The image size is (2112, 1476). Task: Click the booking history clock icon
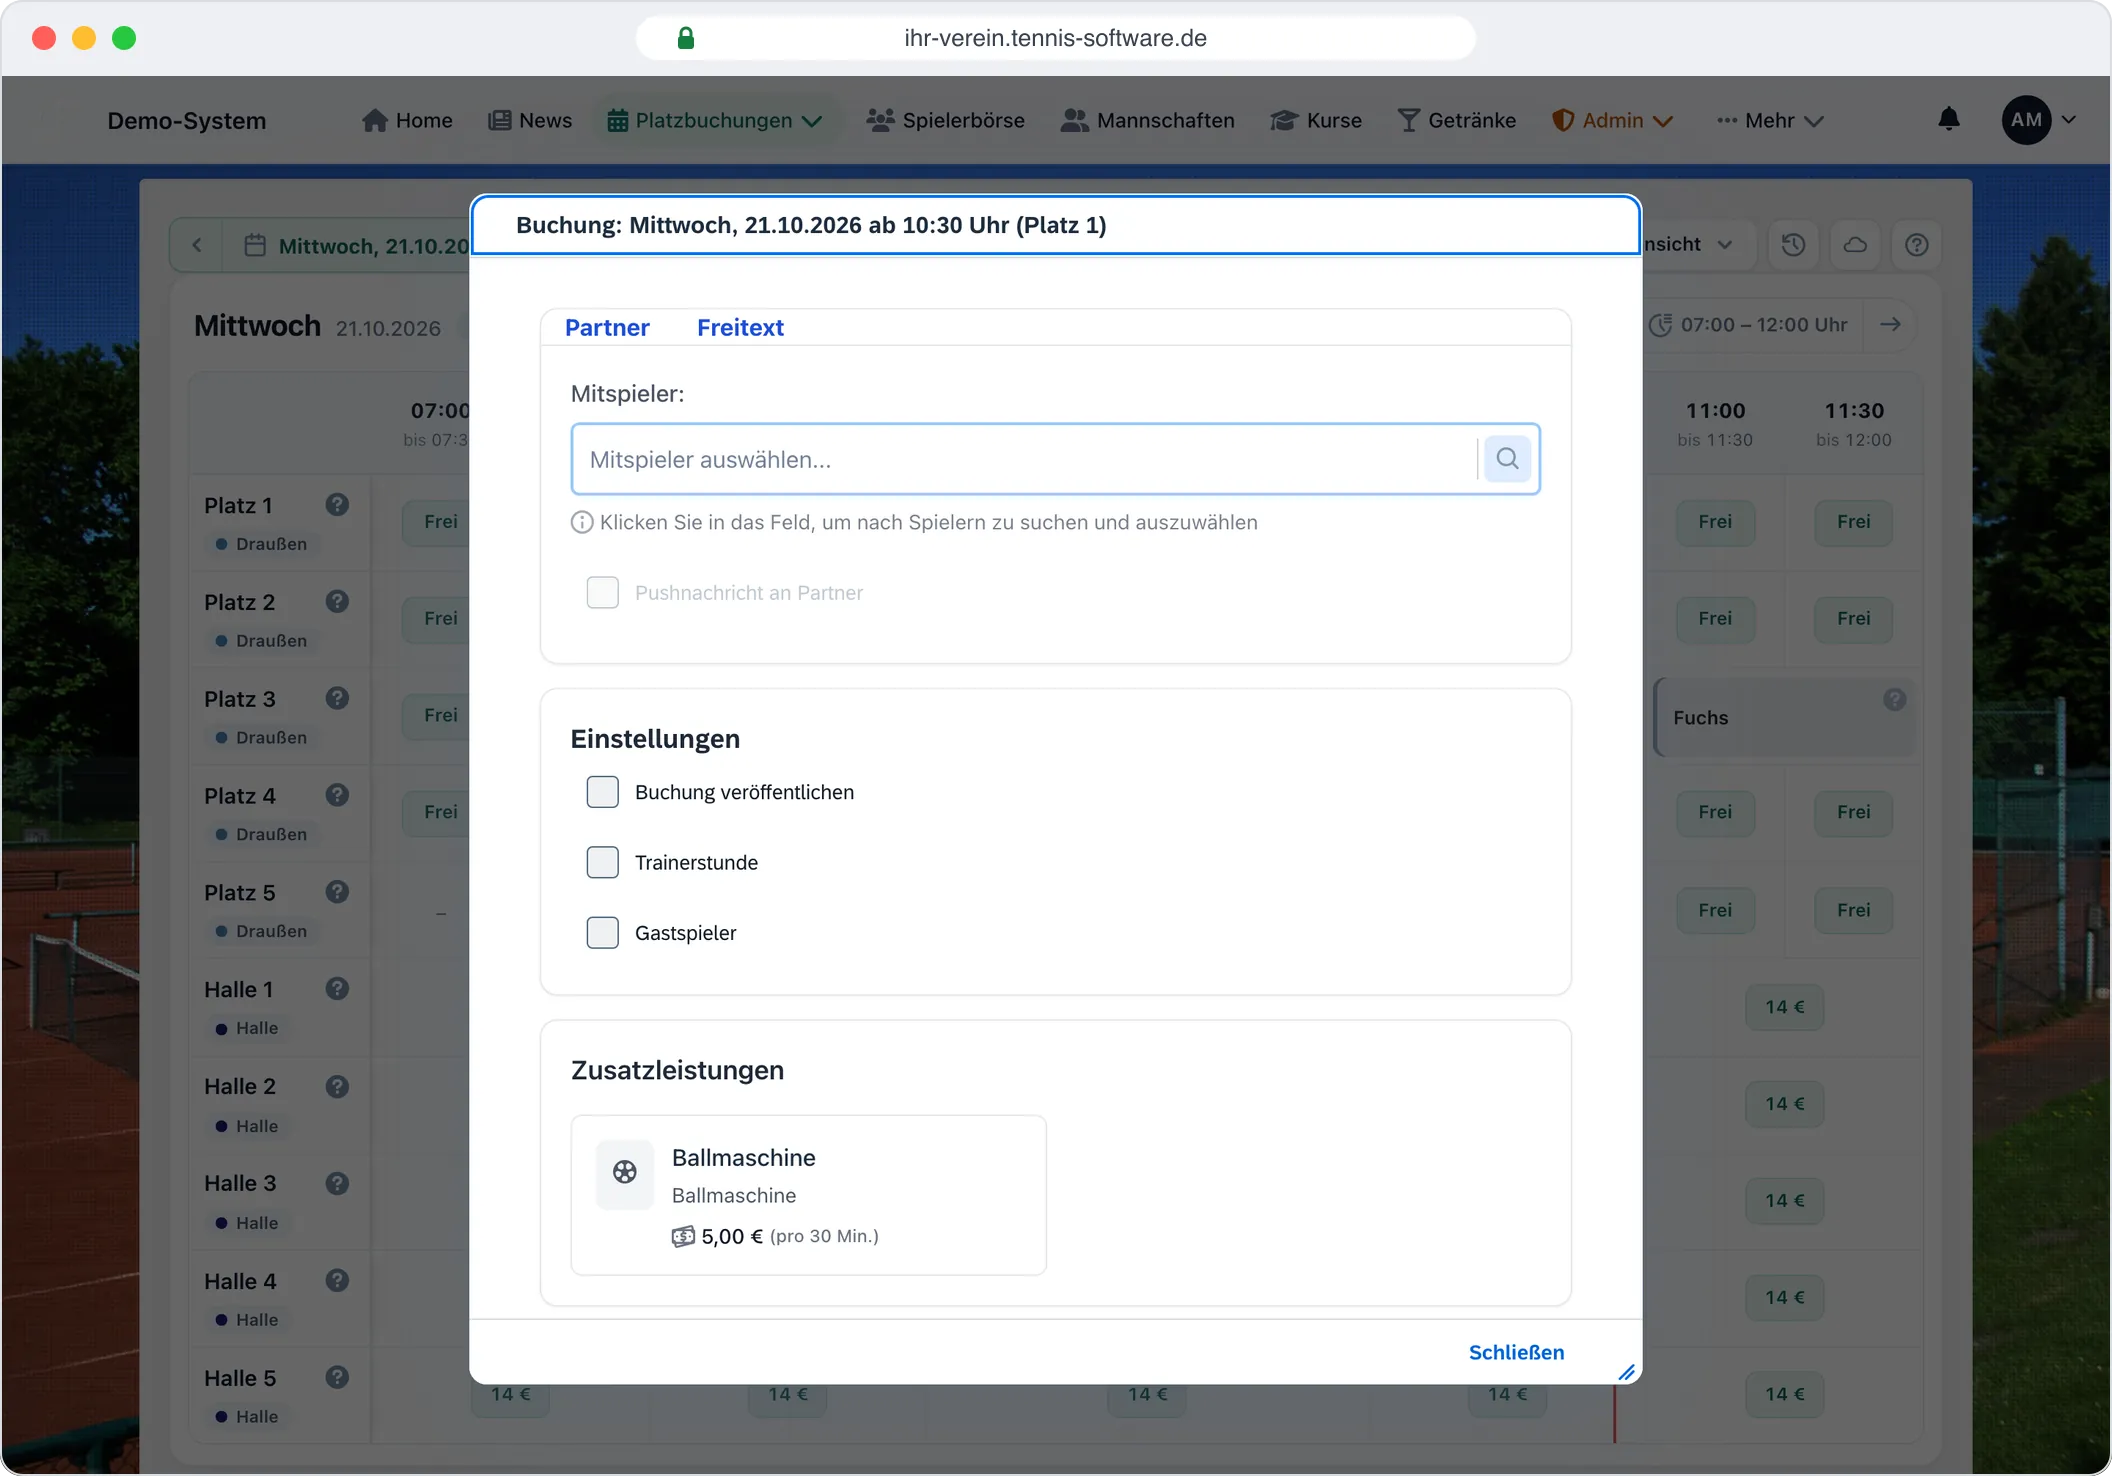click(1793, 245)
